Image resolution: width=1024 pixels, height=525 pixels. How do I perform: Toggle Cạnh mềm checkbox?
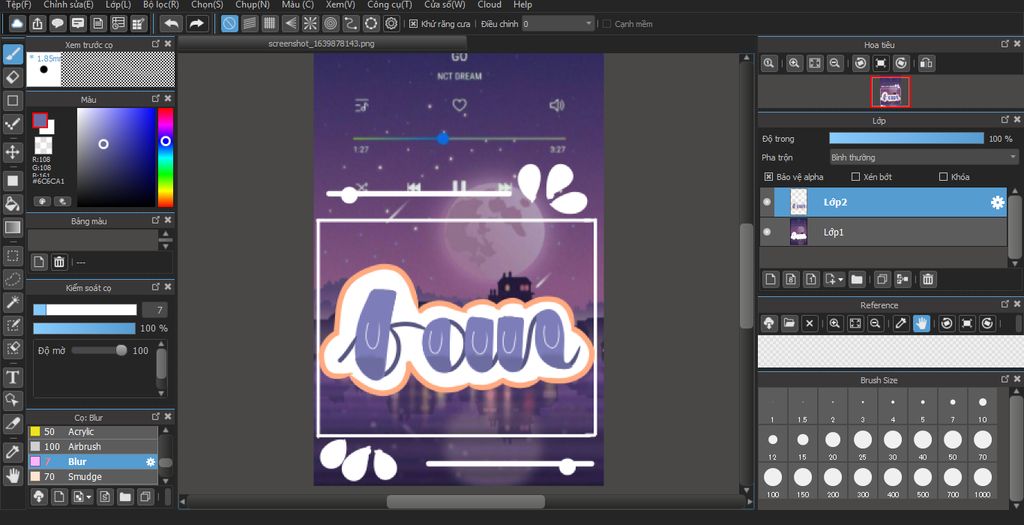click(x=607, y=24)
